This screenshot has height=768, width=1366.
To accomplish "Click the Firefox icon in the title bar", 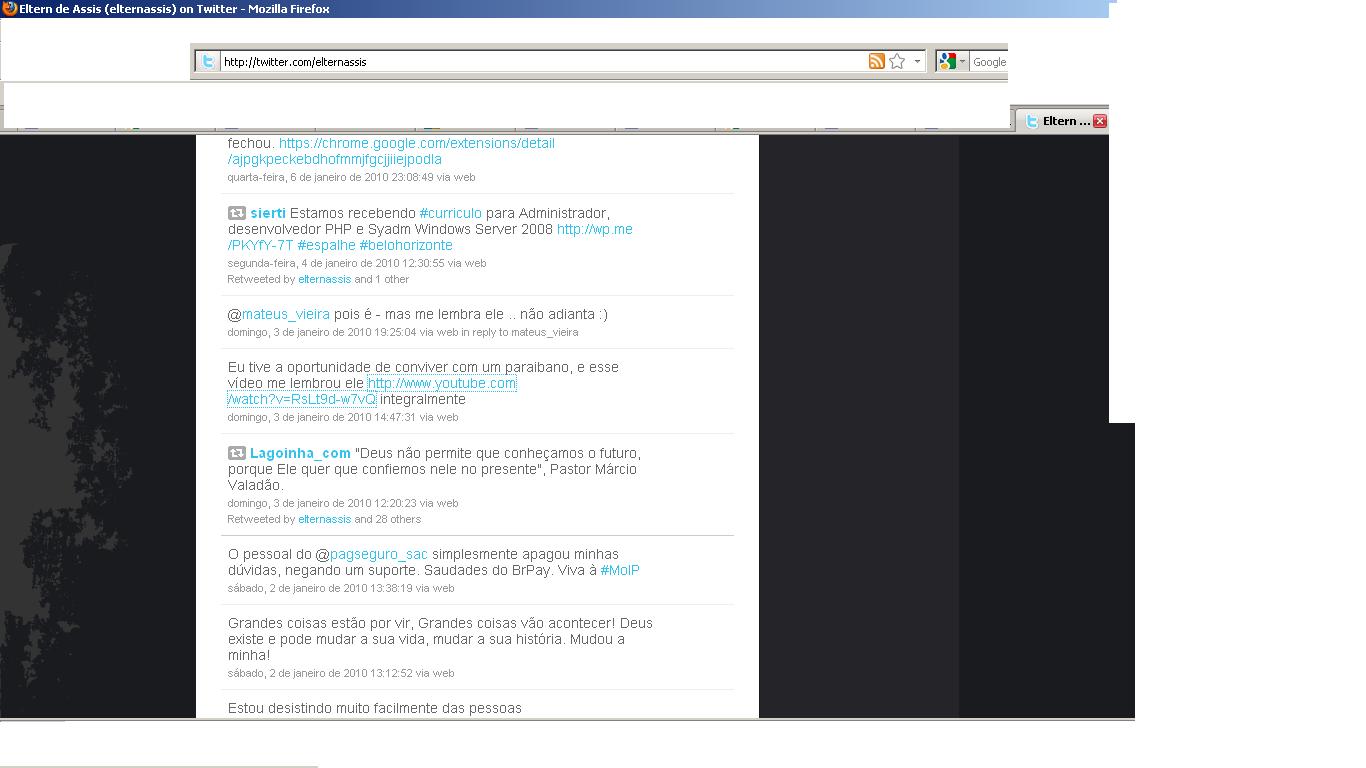I will (9, 9).
